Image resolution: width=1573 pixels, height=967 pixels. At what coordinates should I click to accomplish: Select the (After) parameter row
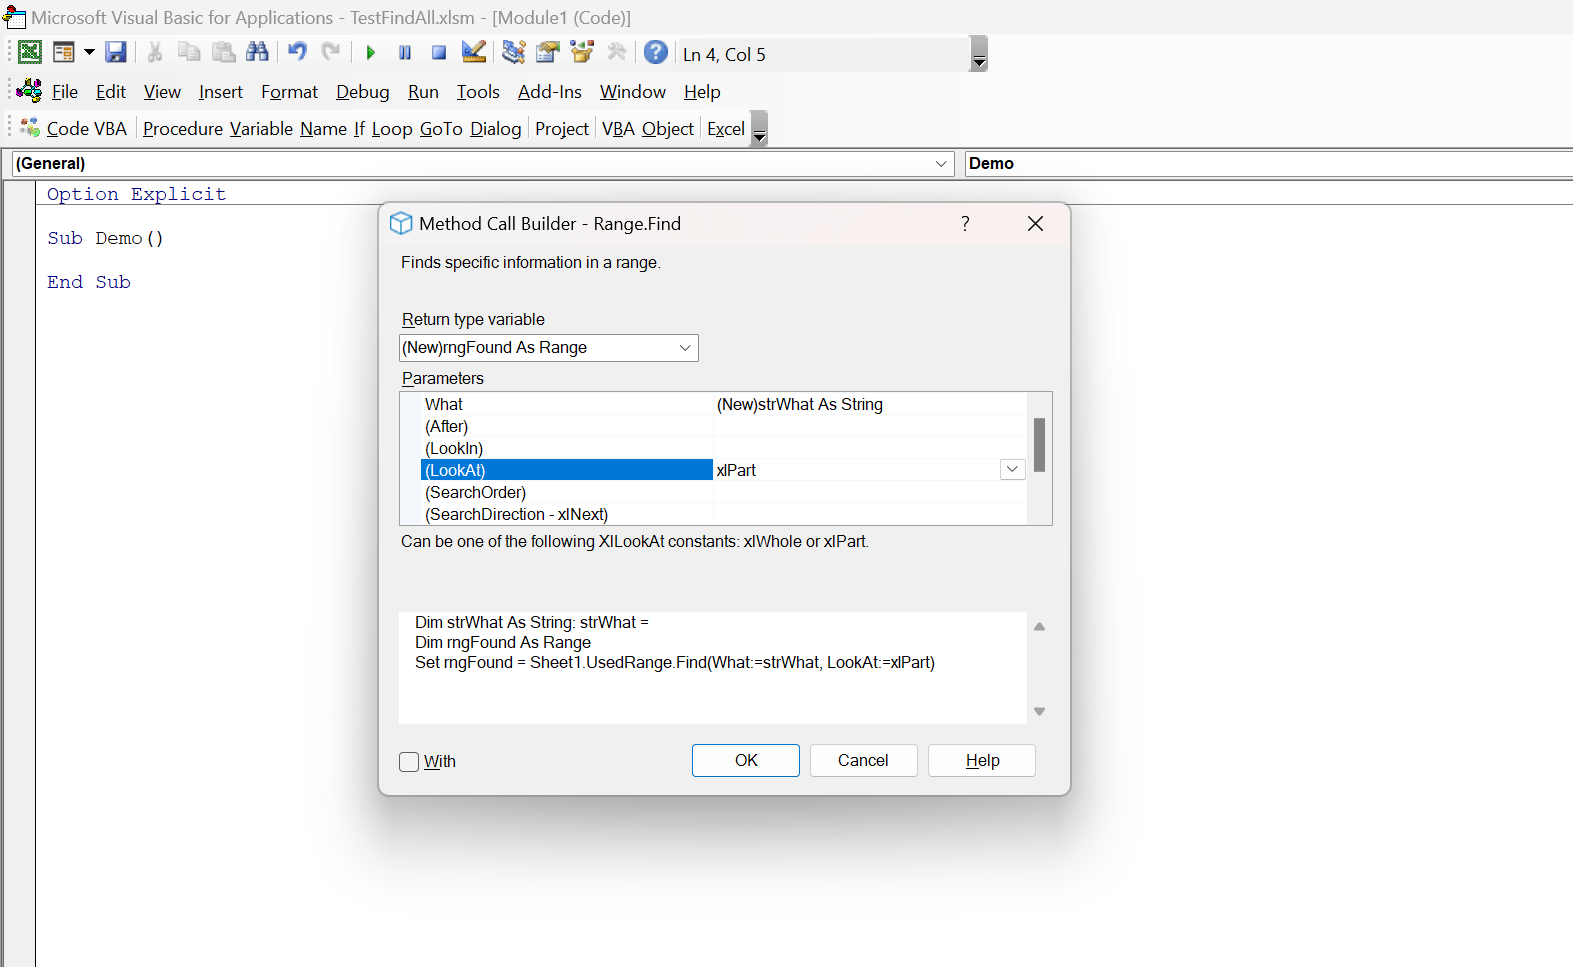pos(723,426)
